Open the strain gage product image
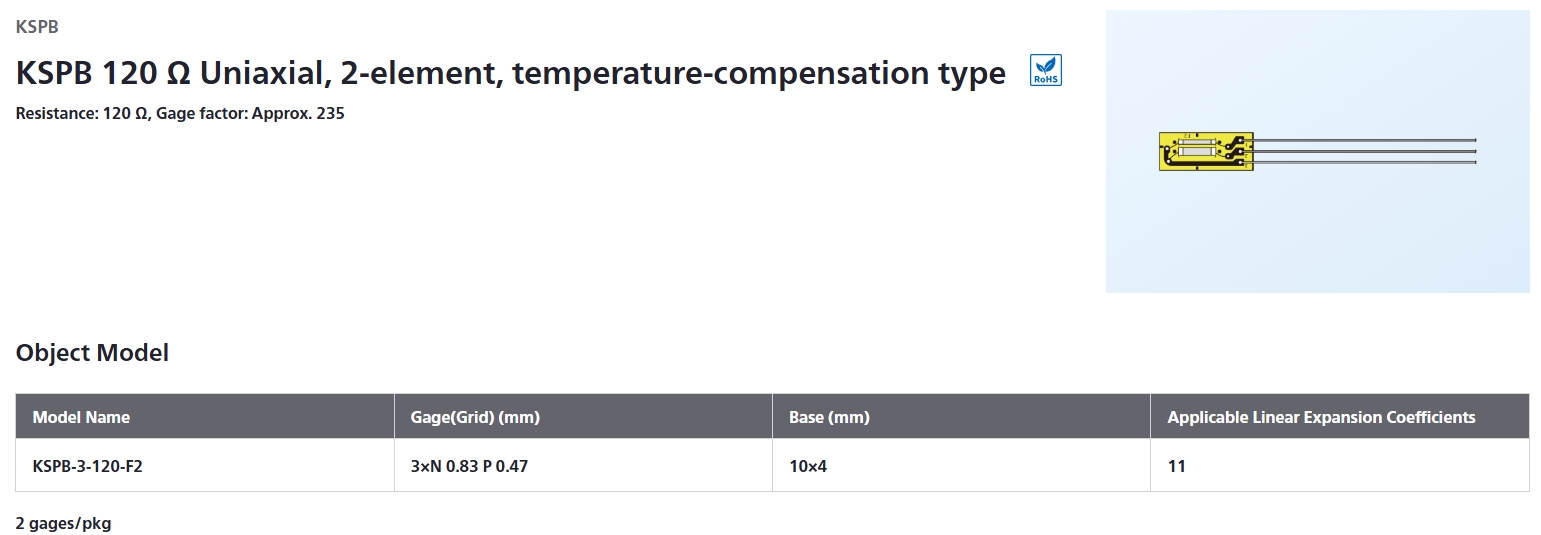The image size is (1541, 535). point(1317,151)
